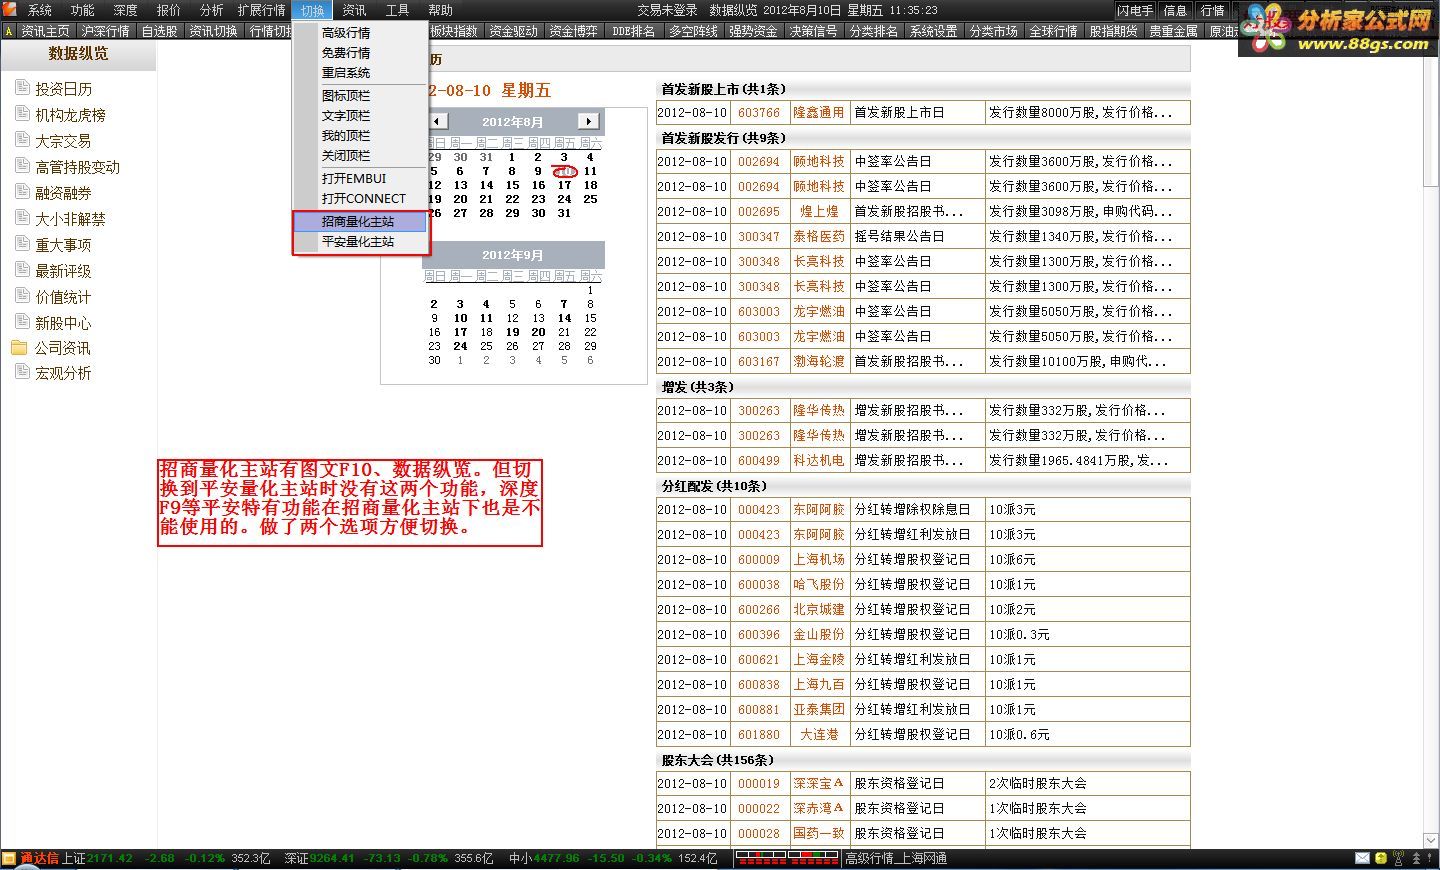
Task: Click the folder icon beside 公司资讯
Action: coord(19,347)
